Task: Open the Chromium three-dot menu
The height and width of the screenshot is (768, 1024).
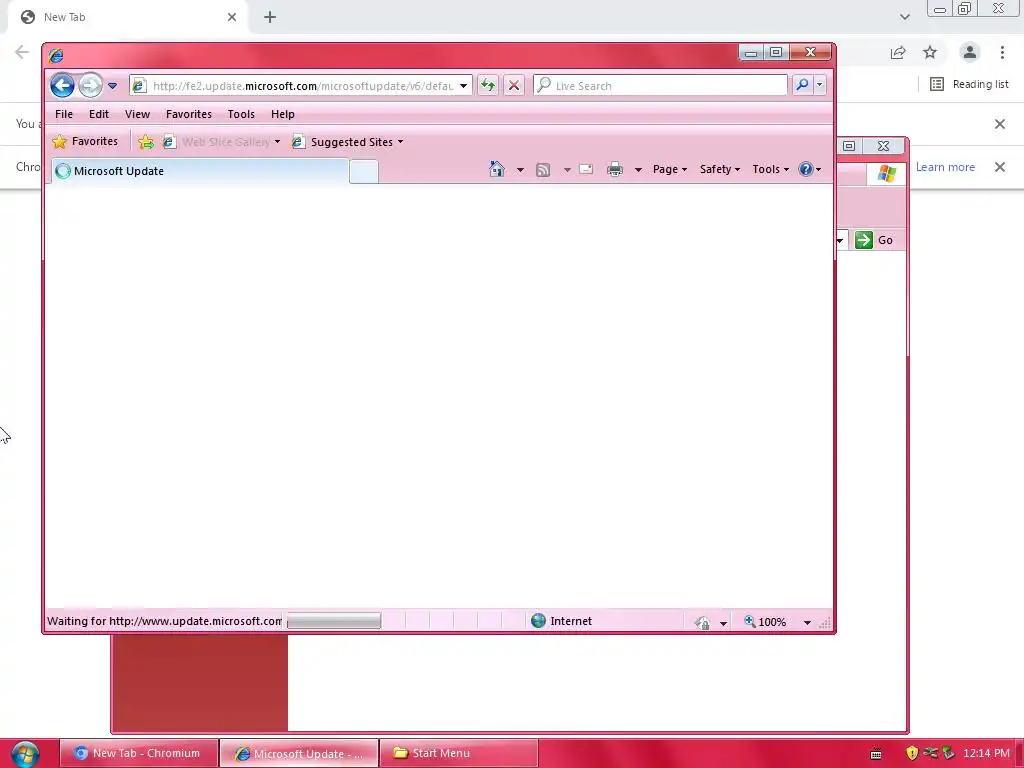Action: 1002,52
